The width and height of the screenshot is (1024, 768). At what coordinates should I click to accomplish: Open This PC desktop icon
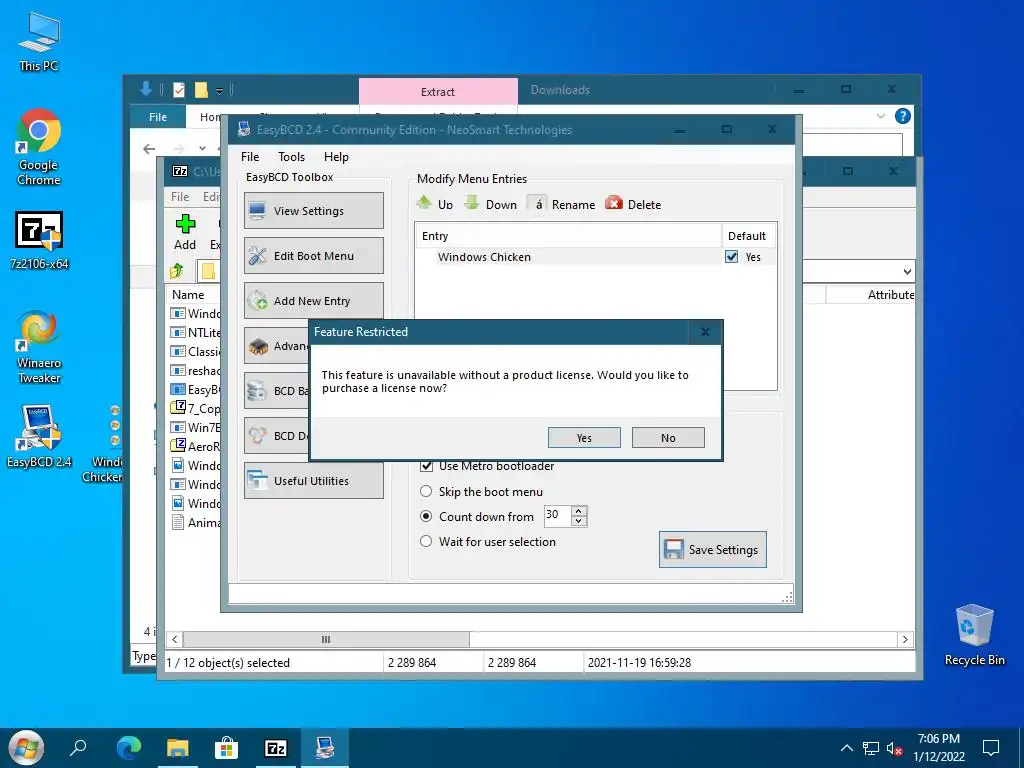click(39, 42)
